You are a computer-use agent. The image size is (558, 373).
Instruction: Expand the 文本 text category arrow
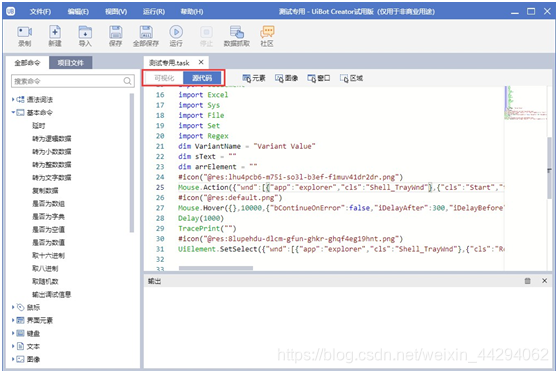[13, 346]
